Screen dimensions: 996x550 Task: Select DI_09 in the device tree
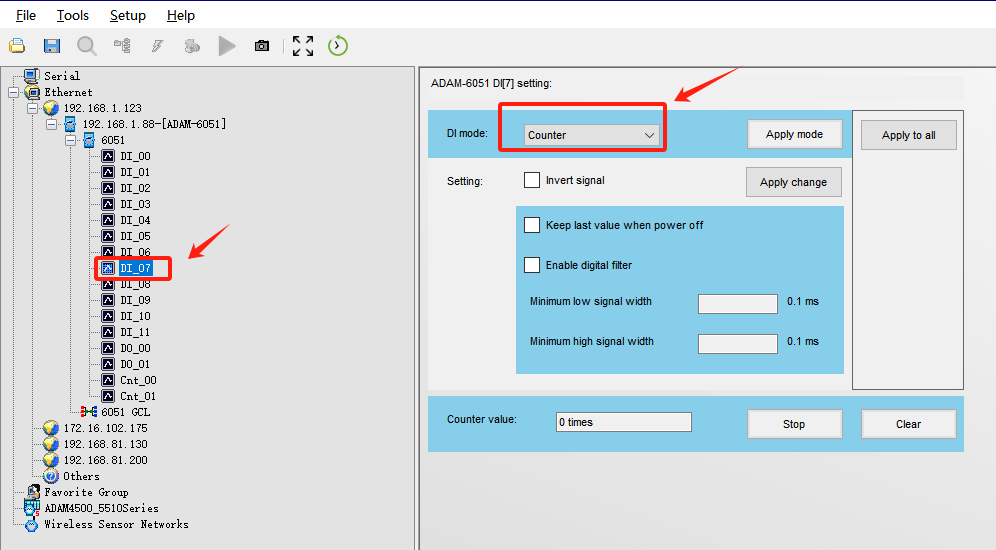pos(135,300)
